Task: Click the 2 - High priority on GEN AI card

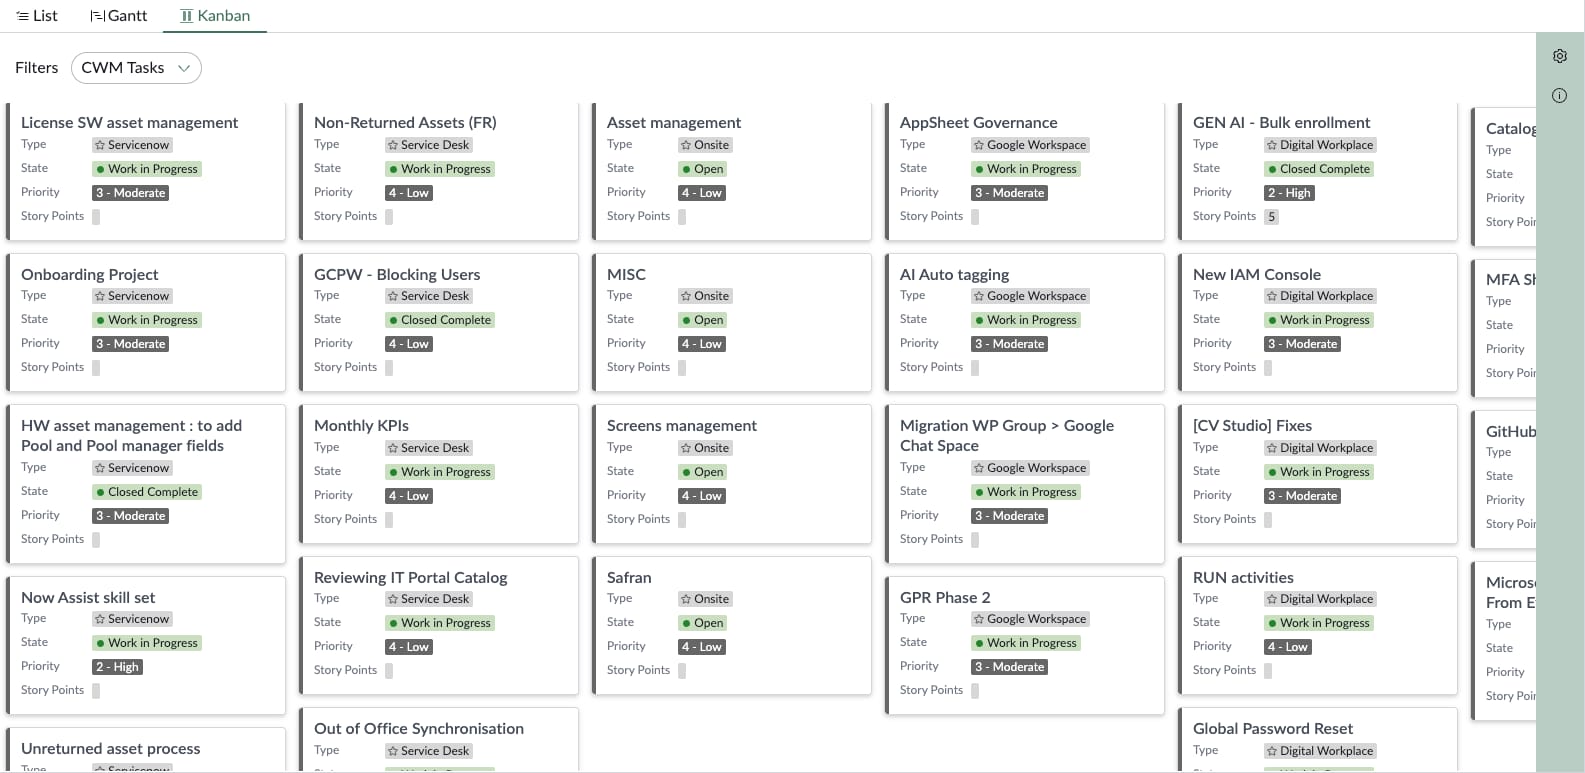Action: [1289, 193]
